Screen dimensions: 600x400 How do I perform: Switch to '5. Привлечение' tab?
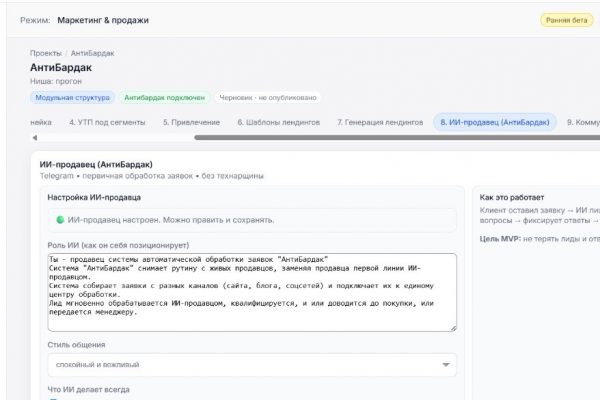191,122
